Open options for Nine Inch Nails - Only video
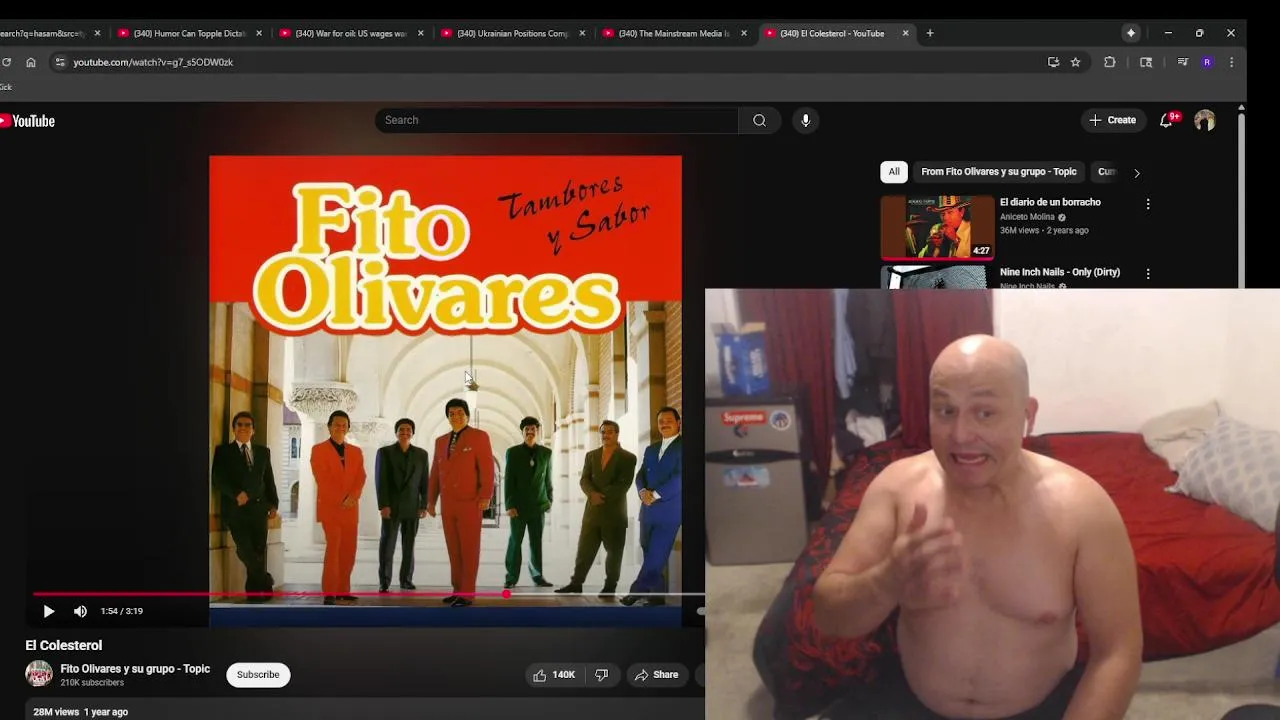The width and height of the screenshot is (1280, 720). pos(1148,274)
